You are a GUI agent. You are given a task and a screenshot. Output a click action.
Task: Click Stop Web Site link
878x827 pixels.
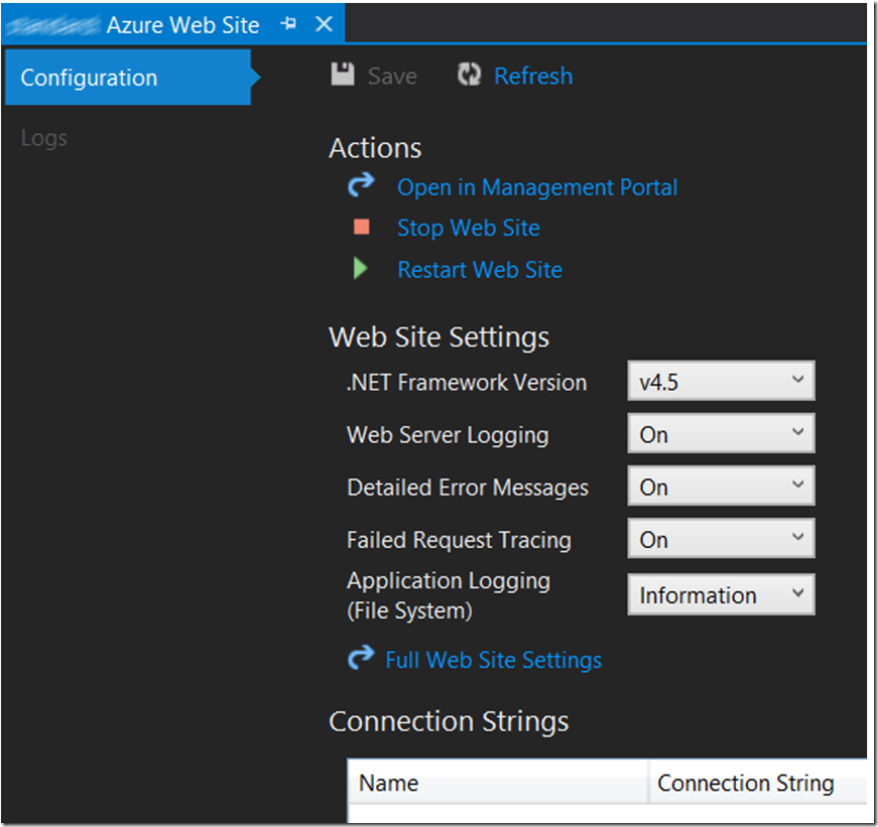pyautogui.click(x=468, y=228)
